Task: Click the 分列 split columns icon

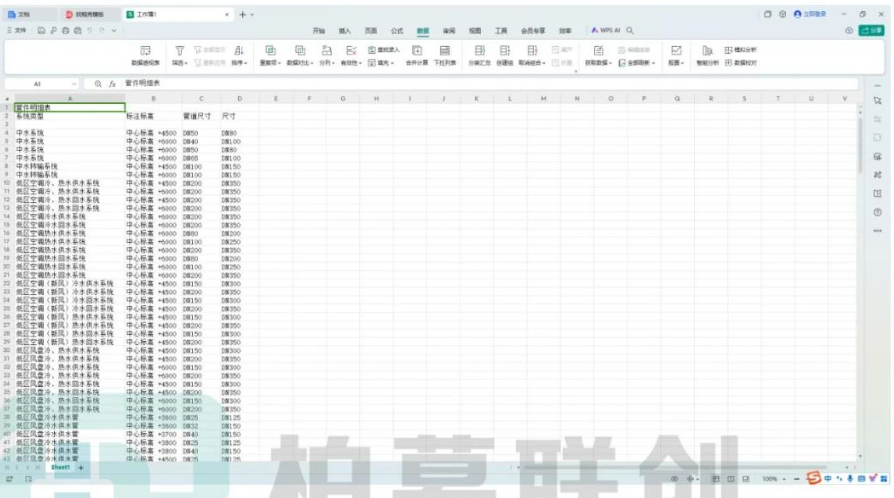Action: (x=326, y=51)
